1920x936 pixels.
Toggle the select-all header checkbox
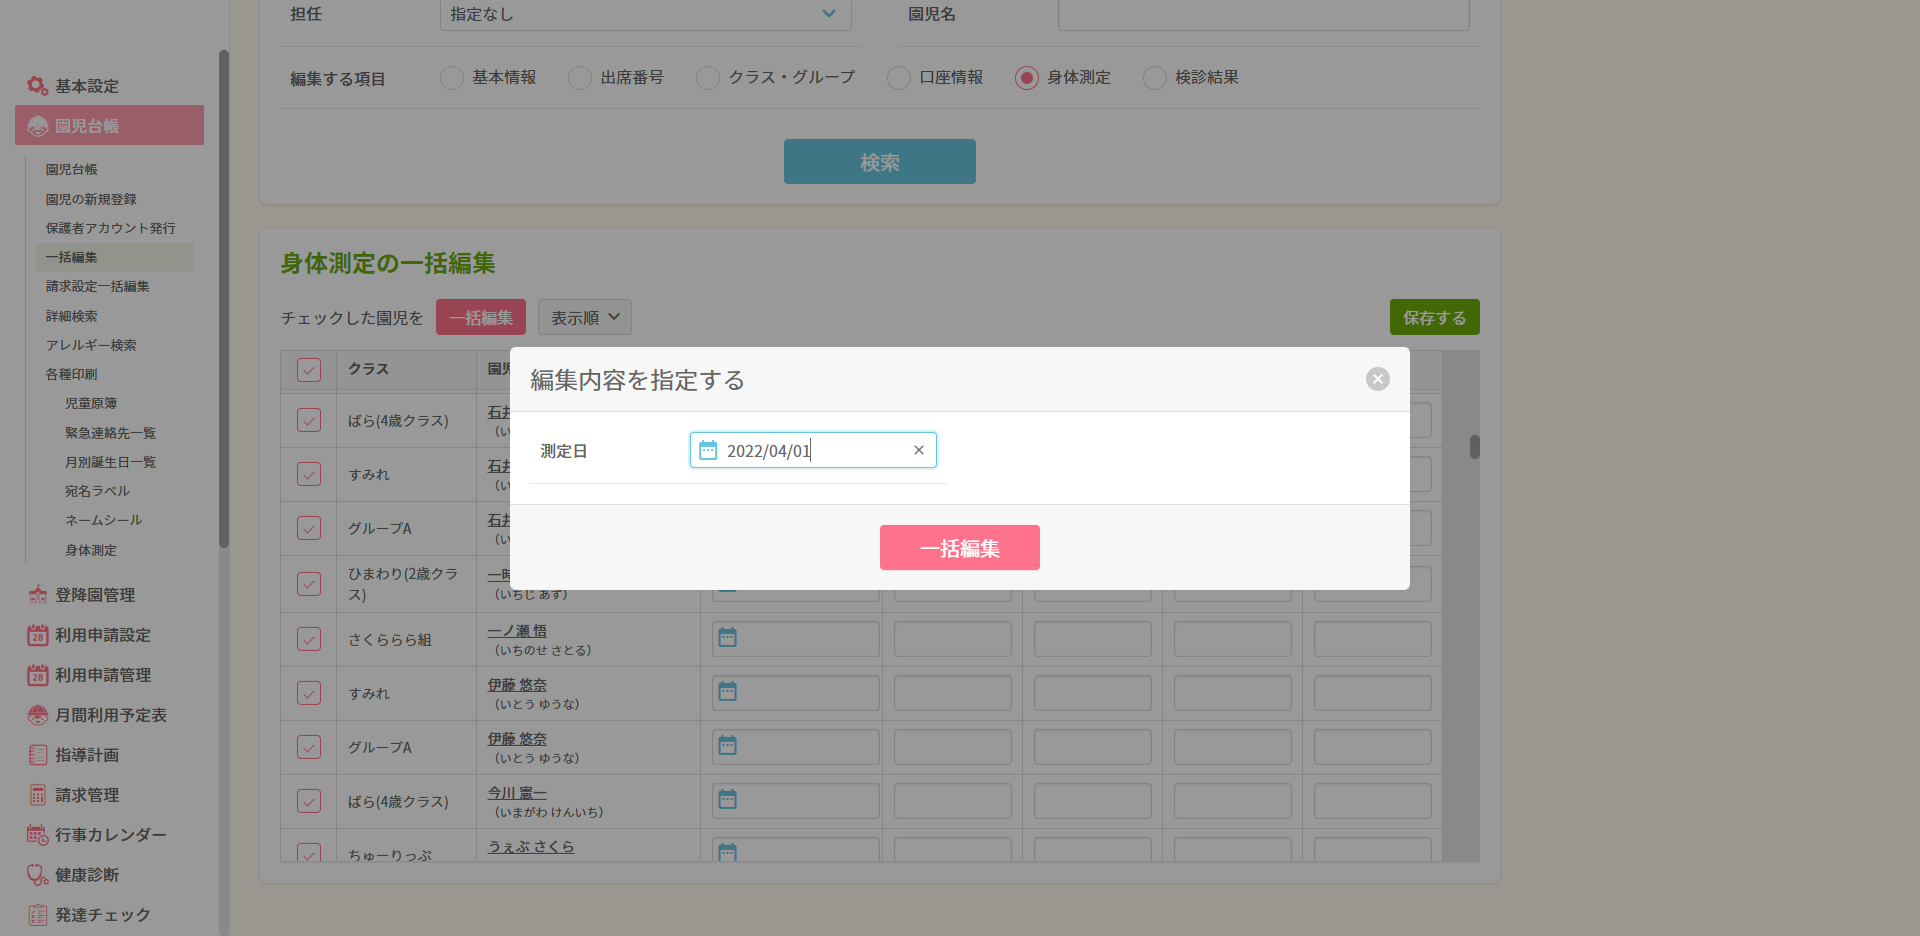[309, 370]
